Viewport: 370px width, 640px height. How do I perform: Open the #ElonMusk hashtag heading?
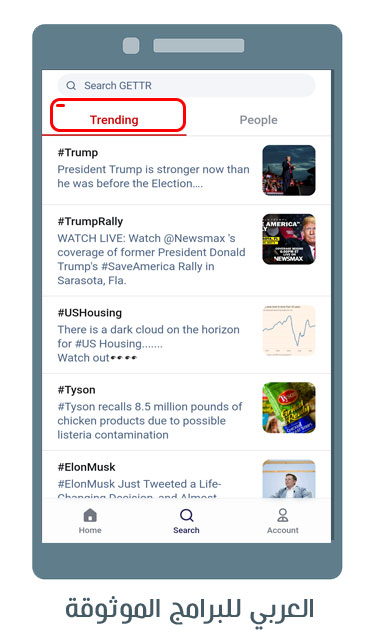[x=86, y=467]
